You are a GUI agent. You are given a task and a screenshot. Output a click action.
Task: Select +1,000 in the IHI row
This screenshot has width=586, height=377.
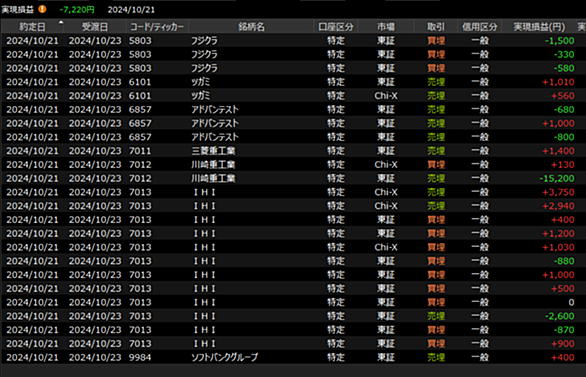tap(558, 275)
